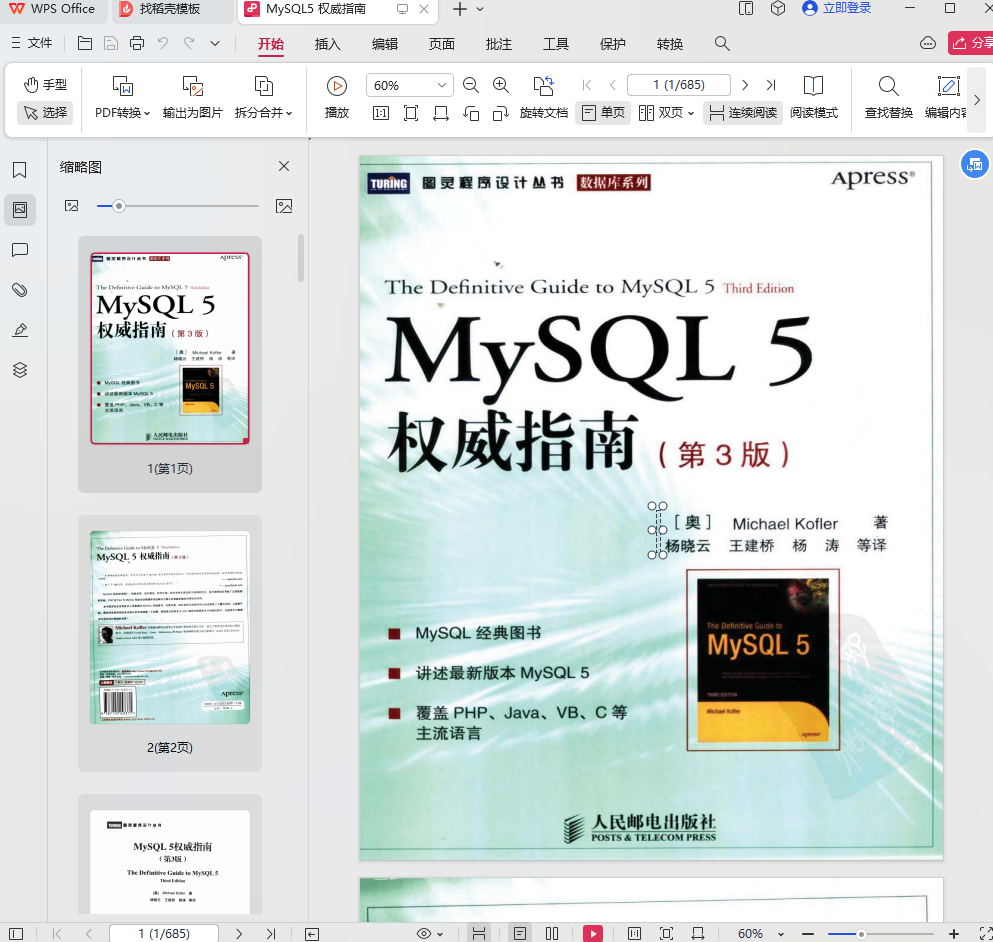Click the zoom in magnifier icon
Viewport: 993px width, 942px height.
(x=501, y=86)
